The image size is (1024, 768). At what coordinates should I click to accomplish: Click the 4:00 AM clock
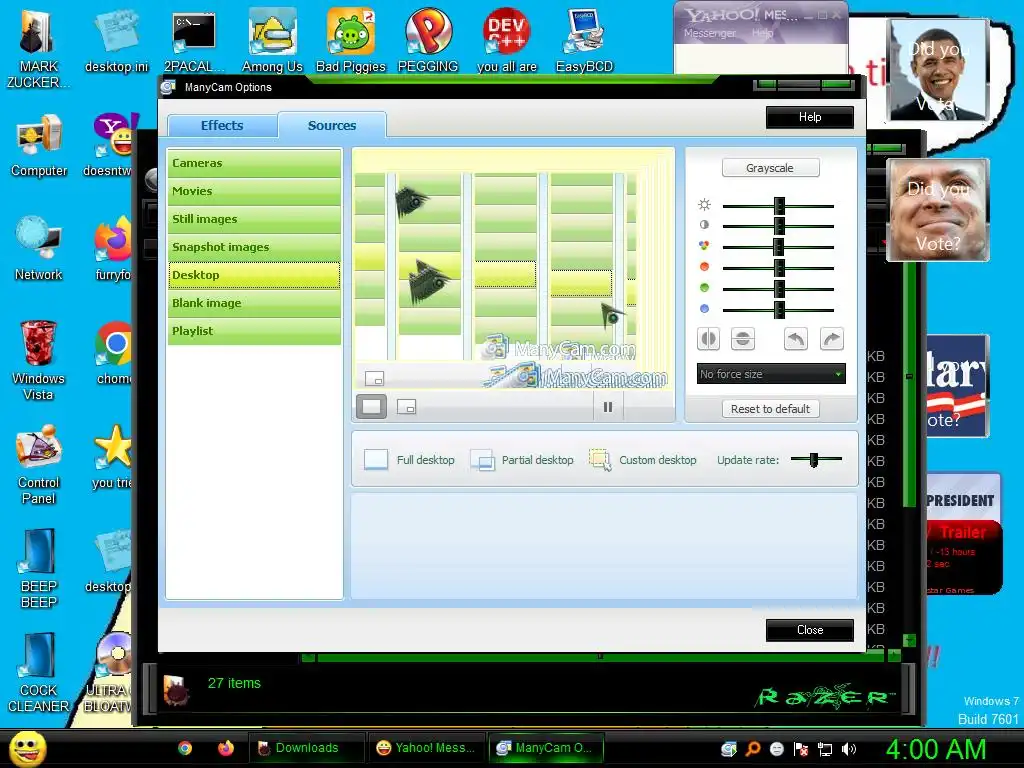point(935,749)
